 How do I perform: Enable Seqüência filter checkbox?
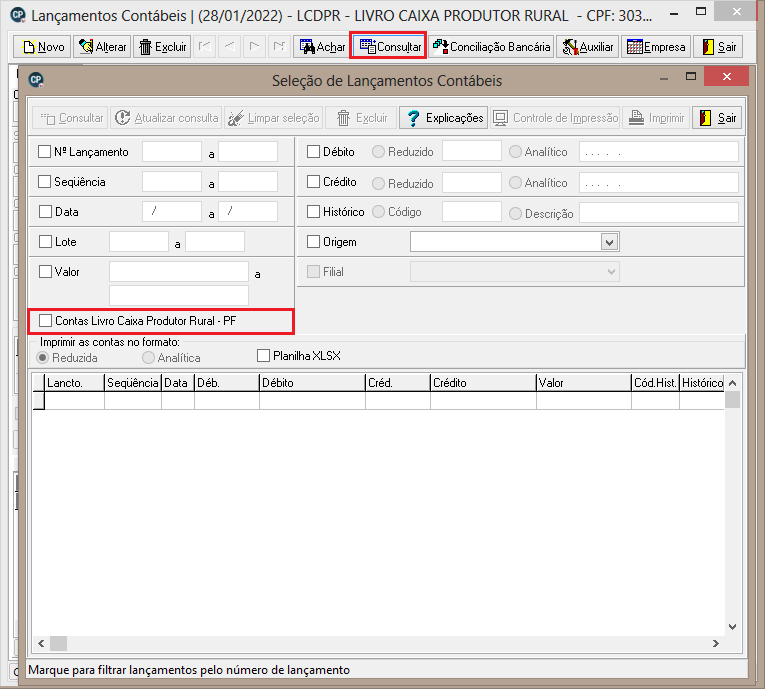(x=44, y=182)
